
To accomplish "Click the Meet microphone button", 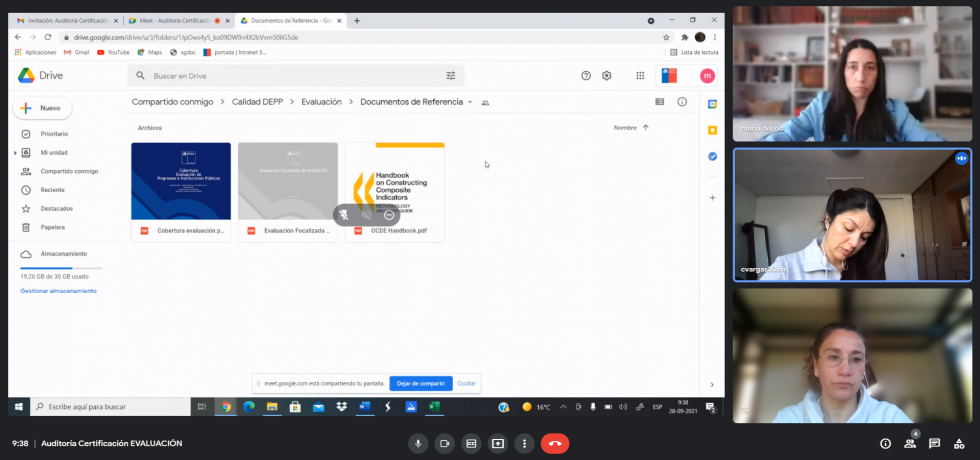I will pyautogui.click(x=418, y=443).
